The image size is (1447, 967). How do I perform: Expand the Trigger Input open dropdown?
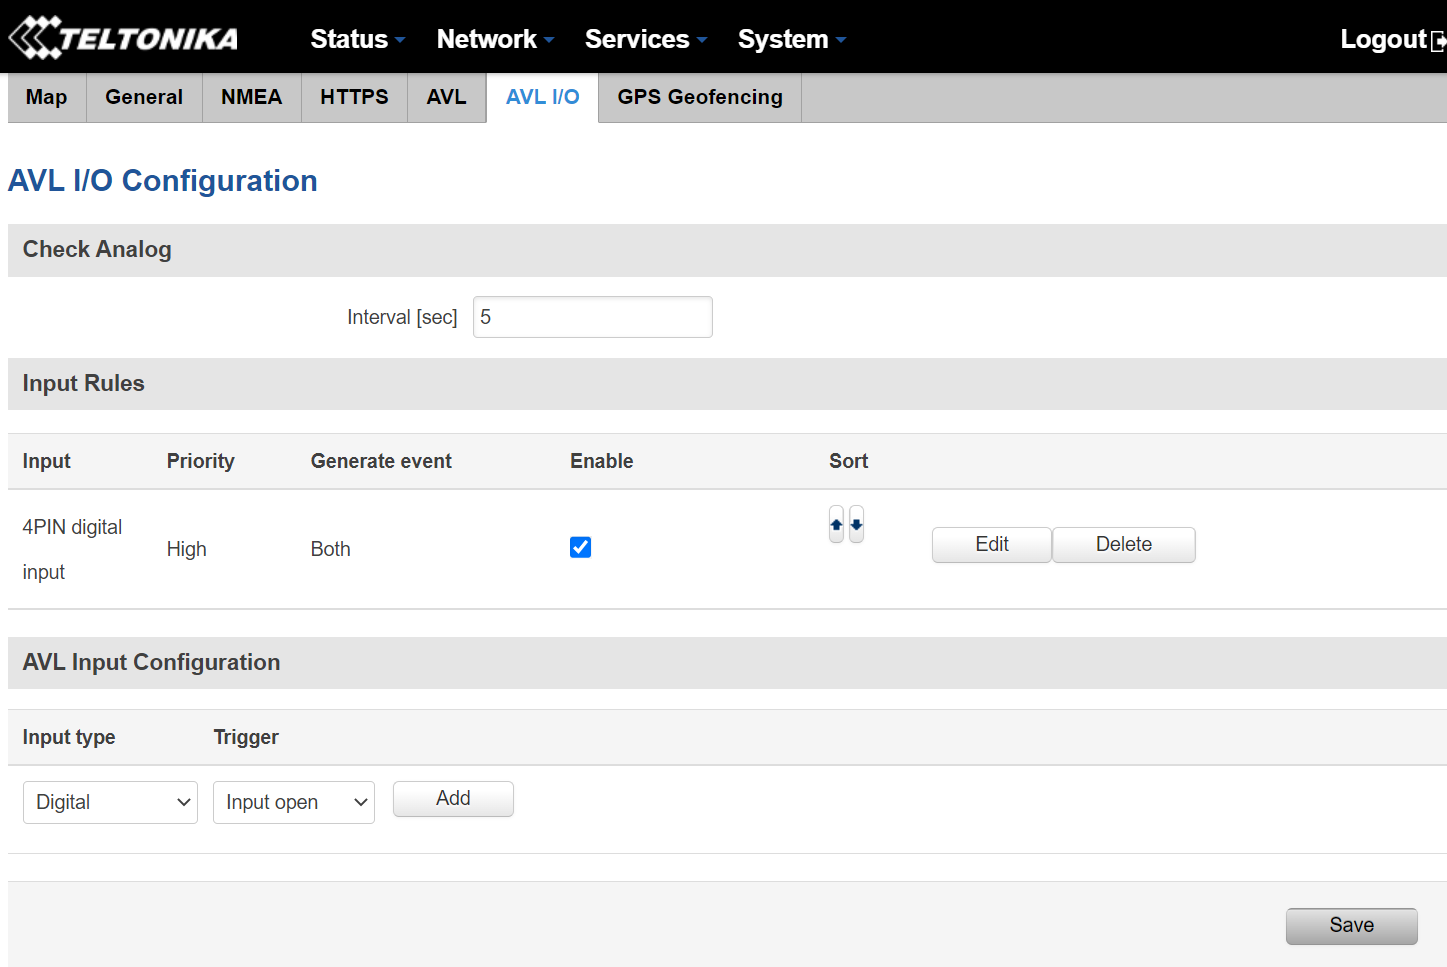[x=294, y=802]
